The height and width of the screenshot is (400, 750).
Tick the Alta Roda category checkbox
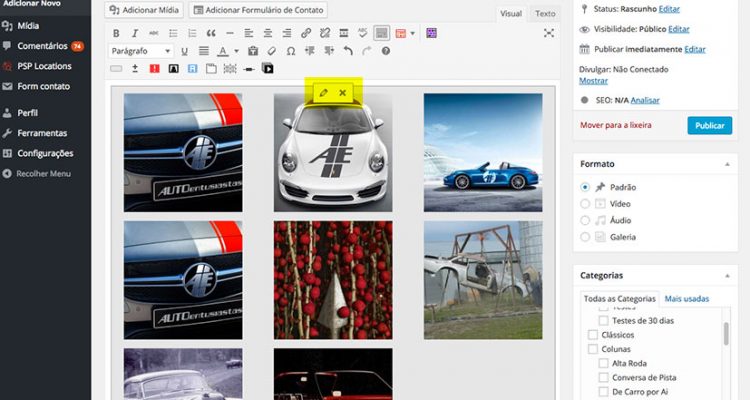(x=606, y=364)
